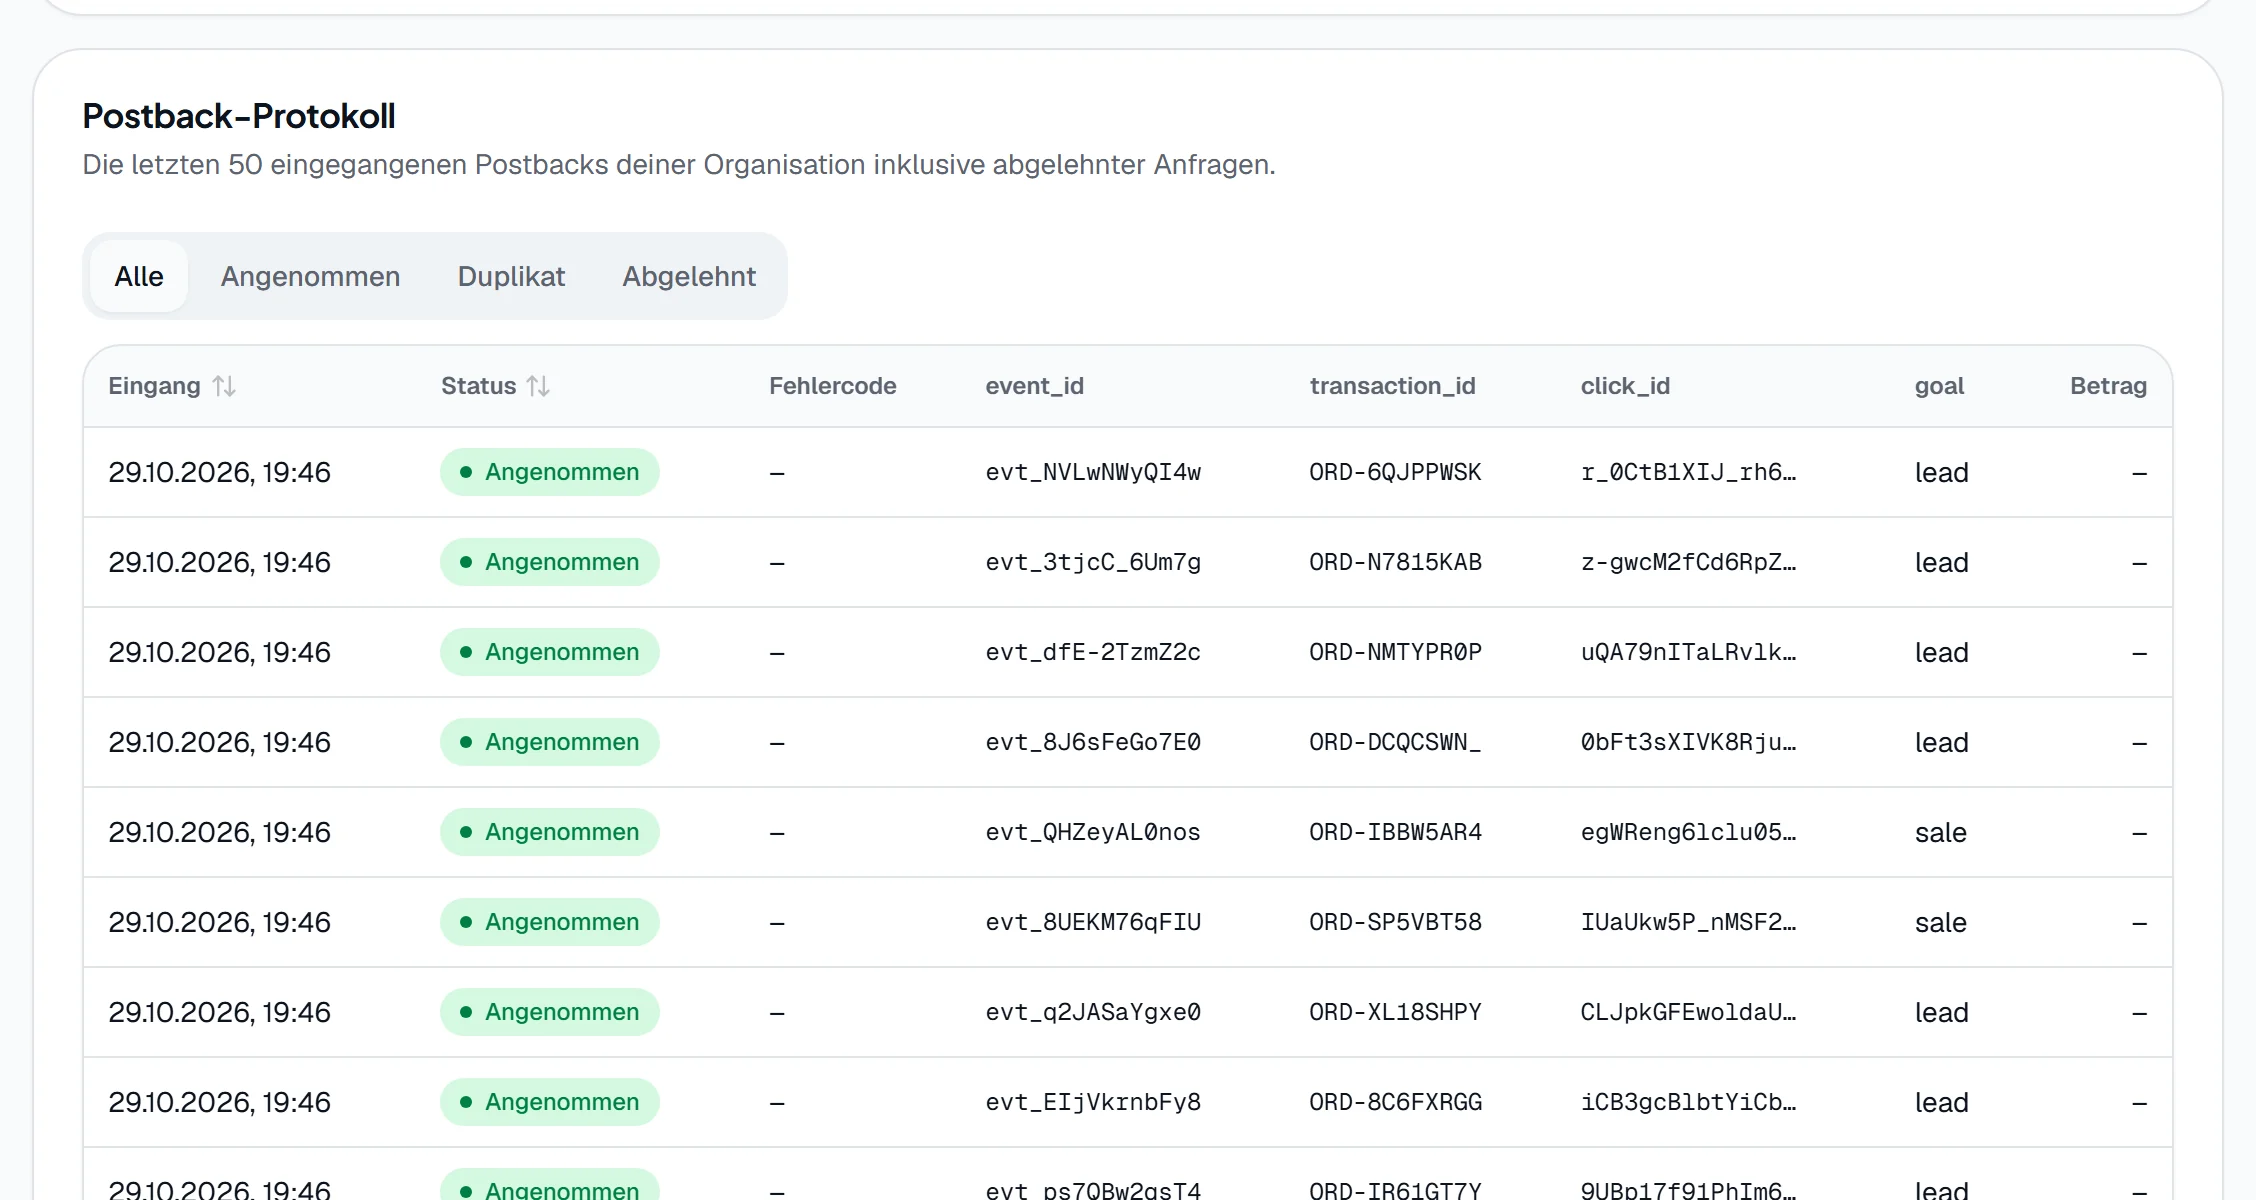Click click_id IUaUkw5P_nMSF2…
Image resolution: width=2256 pixels, height=1200 pixels.
pos(1688,922)
